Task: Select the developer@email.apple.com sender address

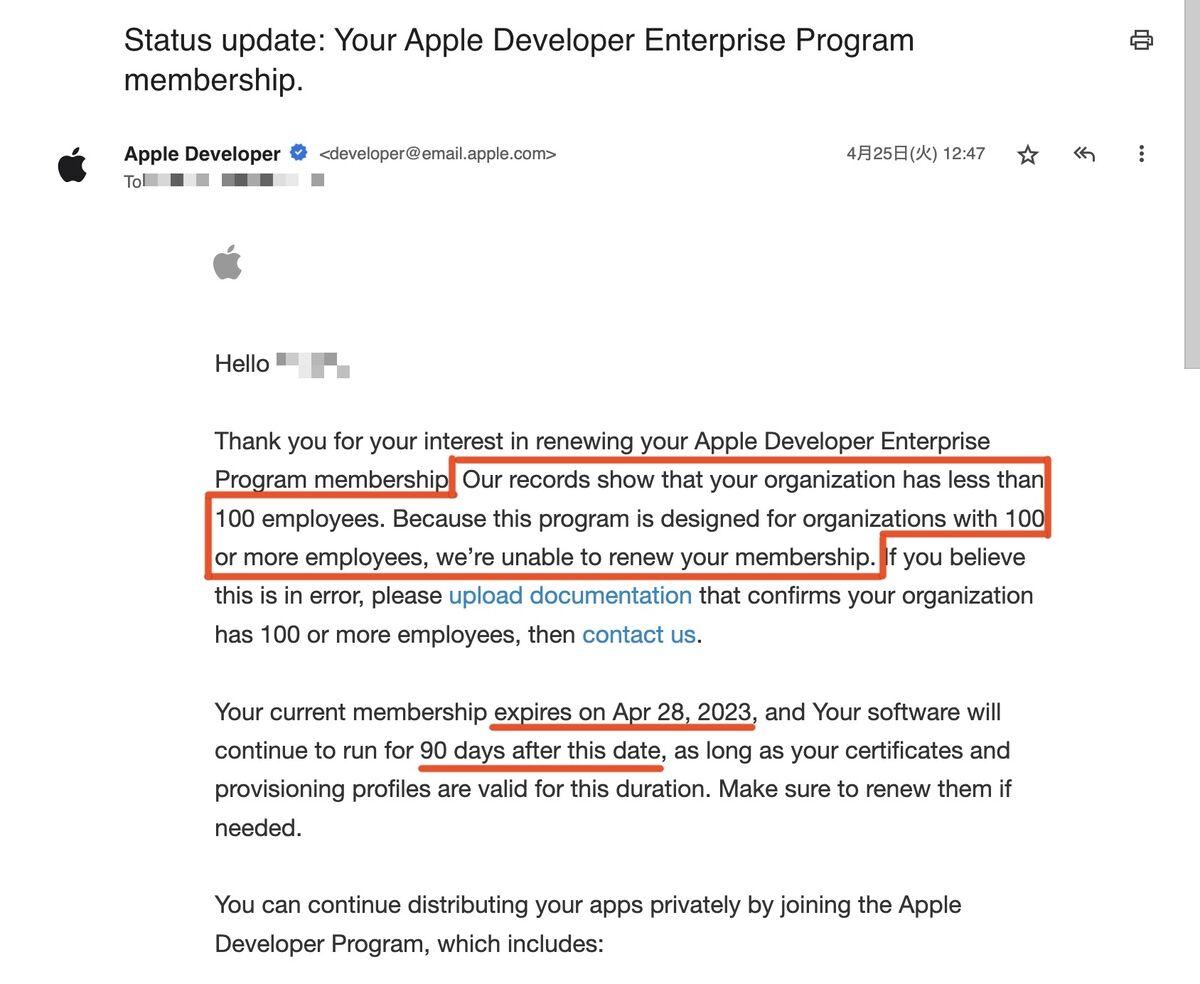Action: pyautogui.click(x=438, y=154)
